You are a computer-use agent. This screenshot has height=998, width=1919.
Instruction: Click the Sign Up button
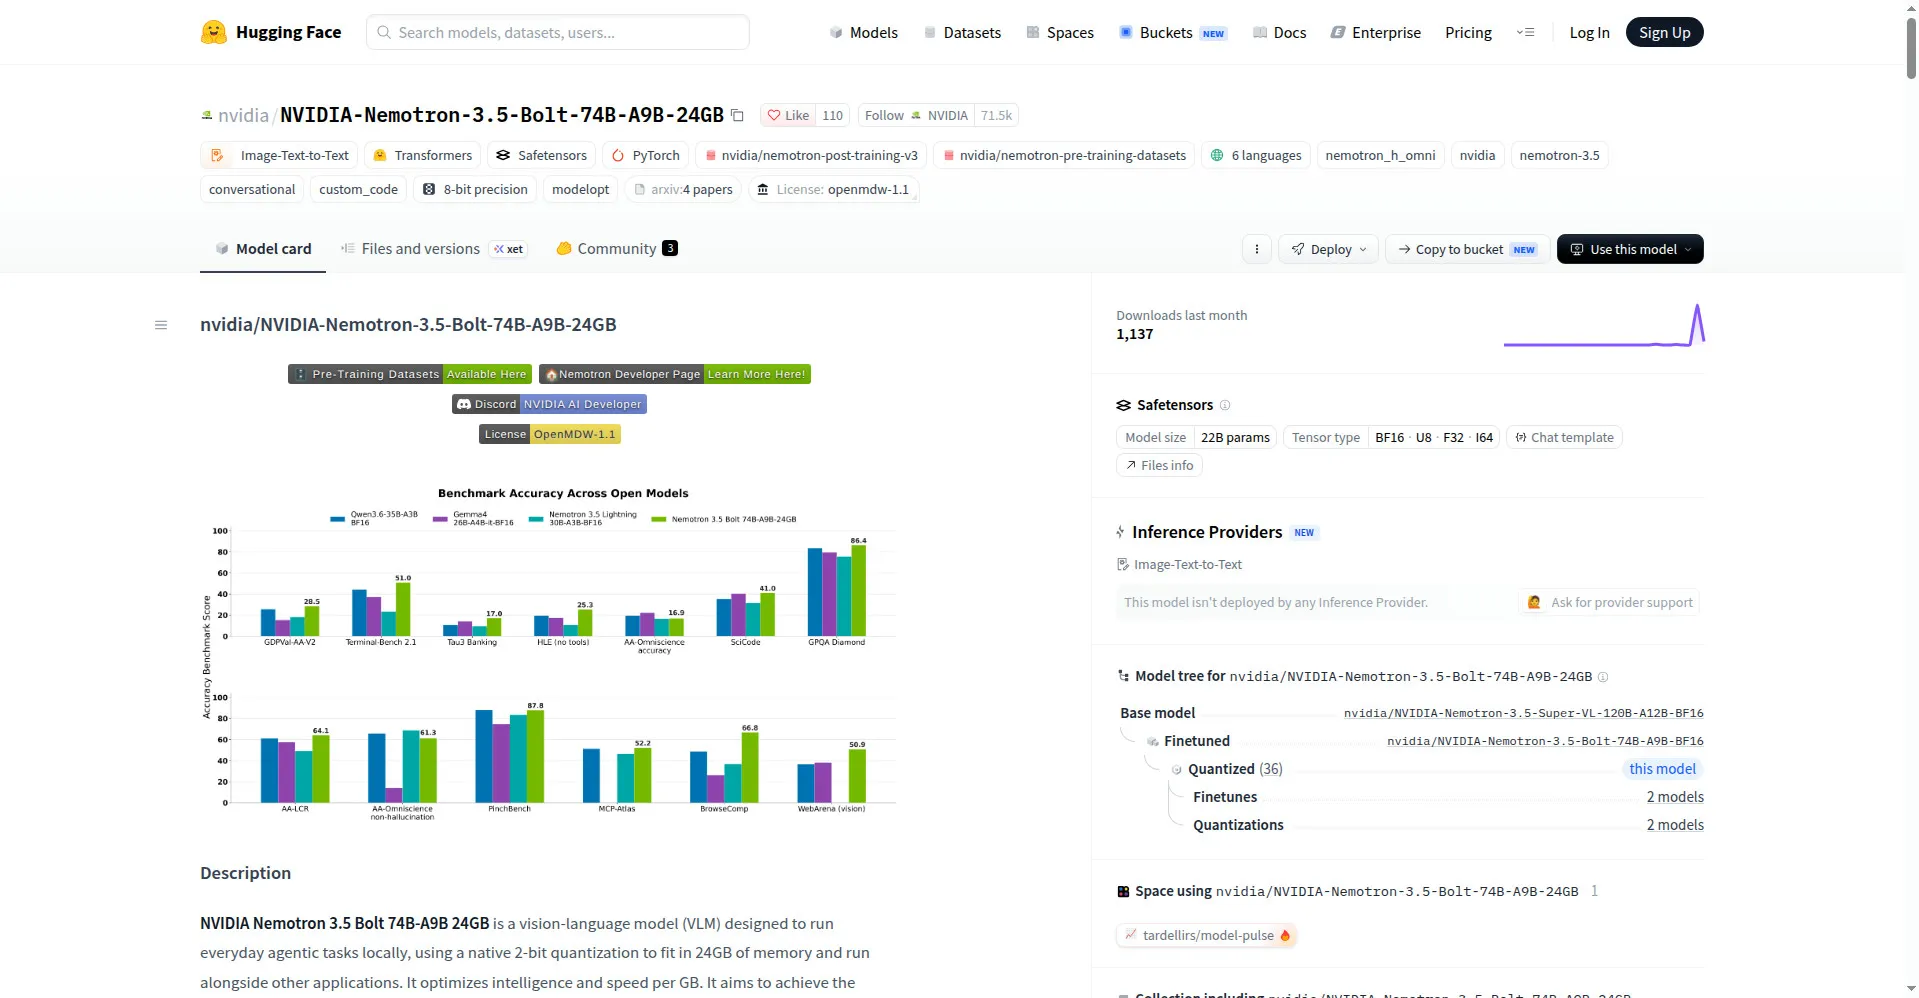[1664, 32]
